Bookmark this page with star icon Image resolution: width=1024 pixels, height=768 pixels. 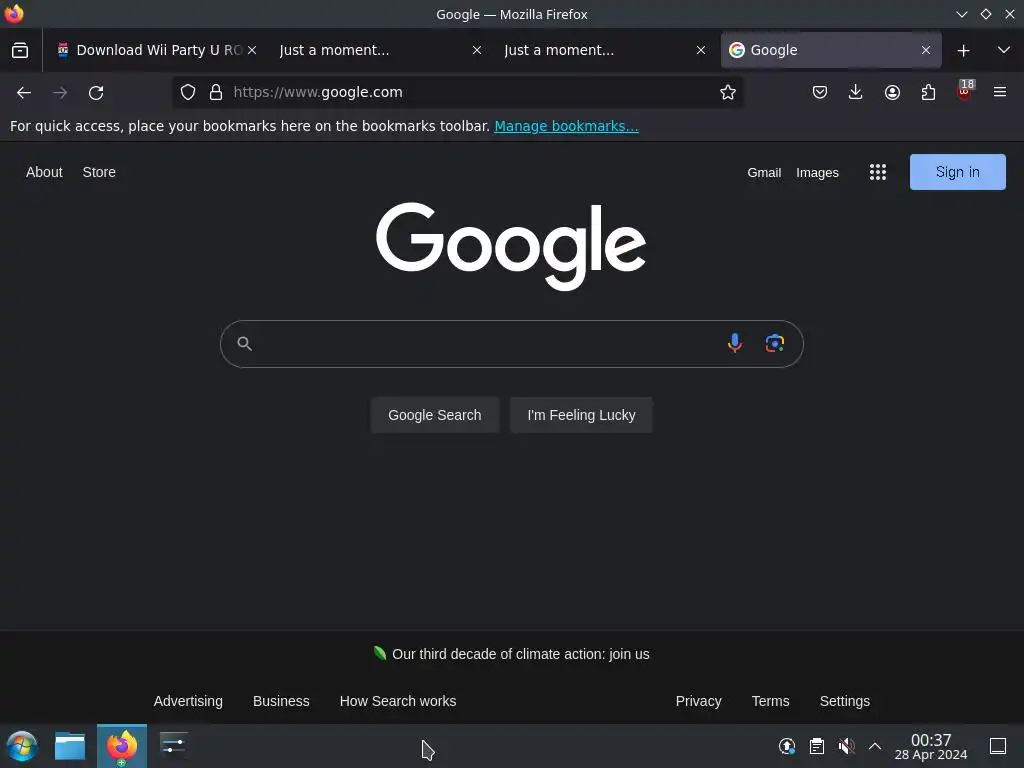coord(728,93)
